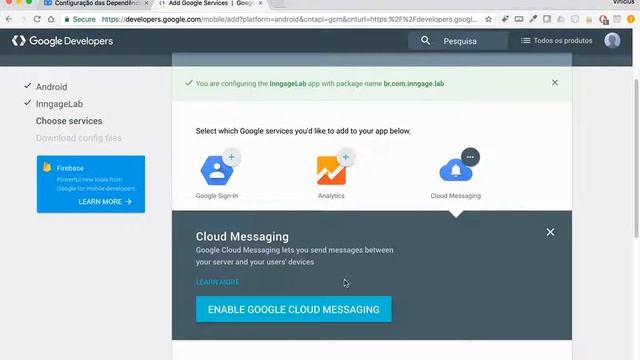Select the Cloud Messaging bell icon
Image resolution: width=640 pixels, height=360 pixels.
[456, 171]
